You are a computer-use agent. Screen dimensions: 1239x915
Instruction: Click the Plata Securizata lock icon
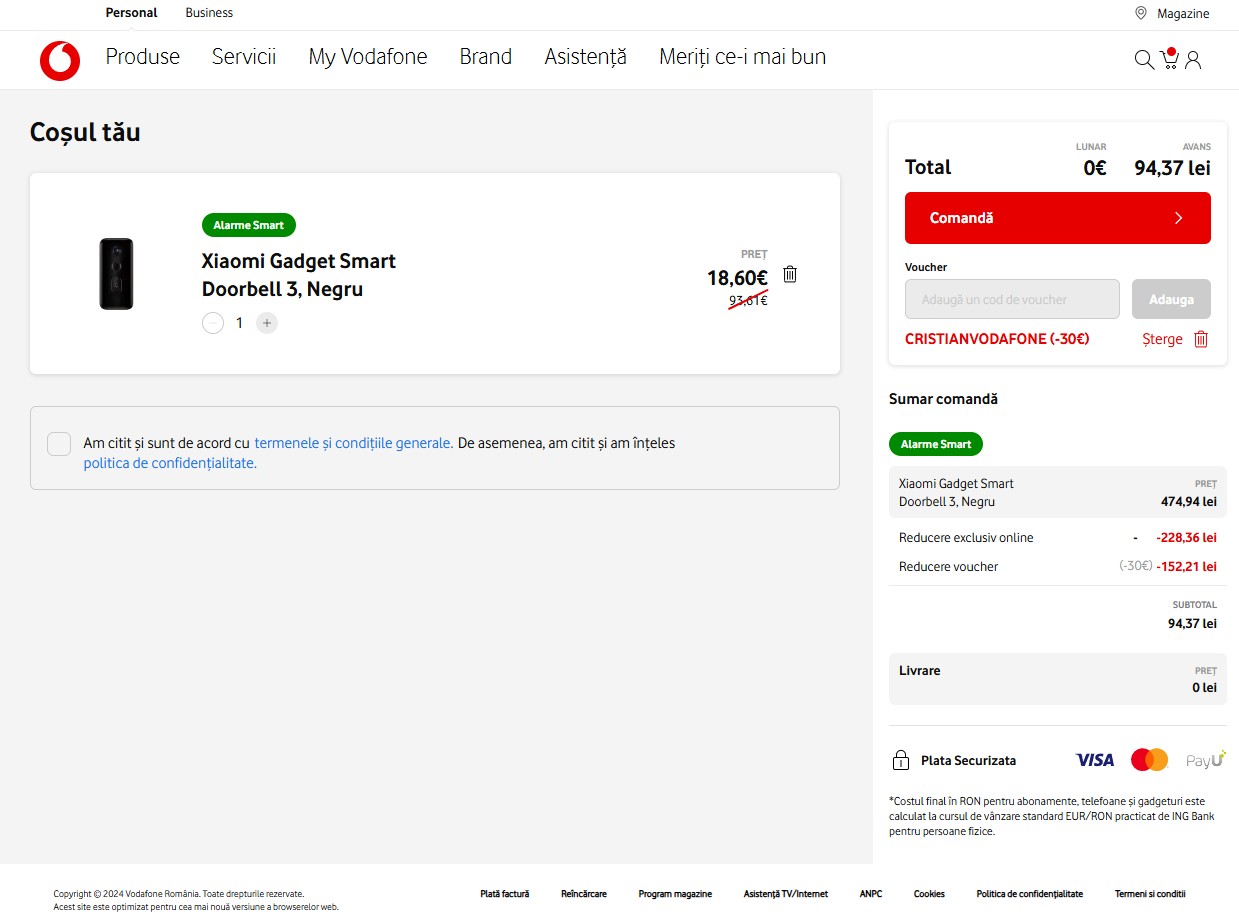[900, 760]
